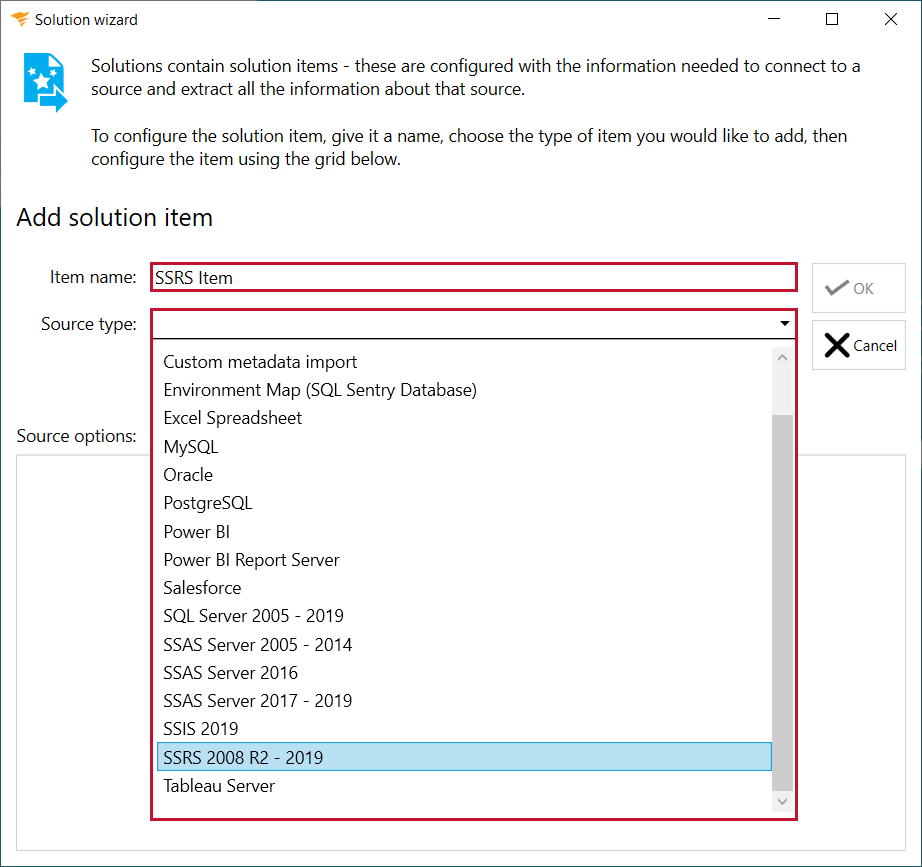The width and height of the screenshot is (922, 867).
Task: Choose SSAS Server 2017 - 2019
Action: (464, 701)
